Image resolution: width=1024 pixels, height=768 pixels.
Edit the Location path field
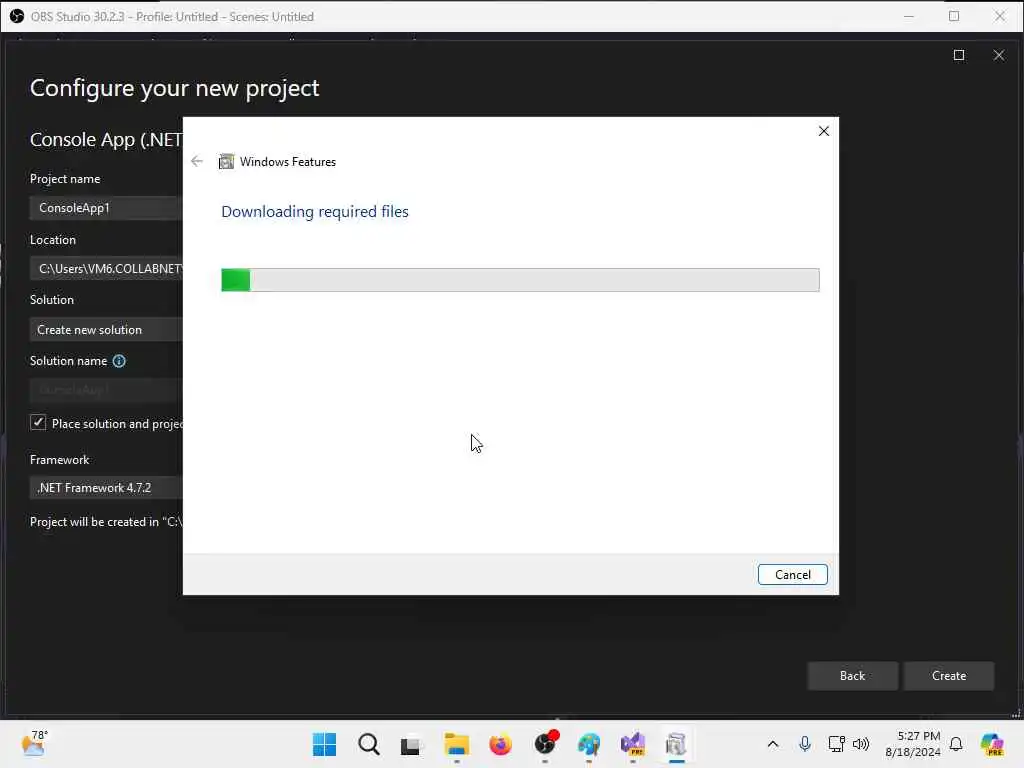point(106,268)
